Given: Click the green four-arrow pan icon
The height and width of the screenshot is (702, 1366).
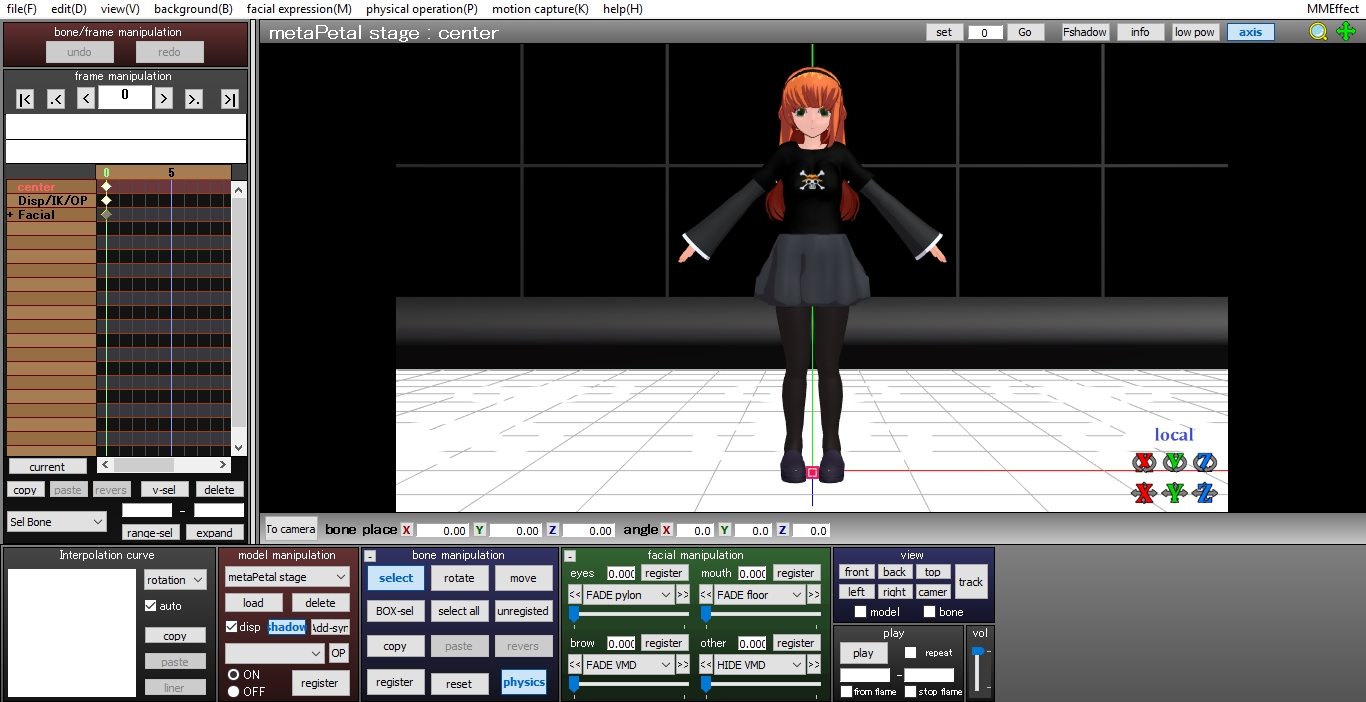Looking at the screenshot, I should pos(1345,32).
